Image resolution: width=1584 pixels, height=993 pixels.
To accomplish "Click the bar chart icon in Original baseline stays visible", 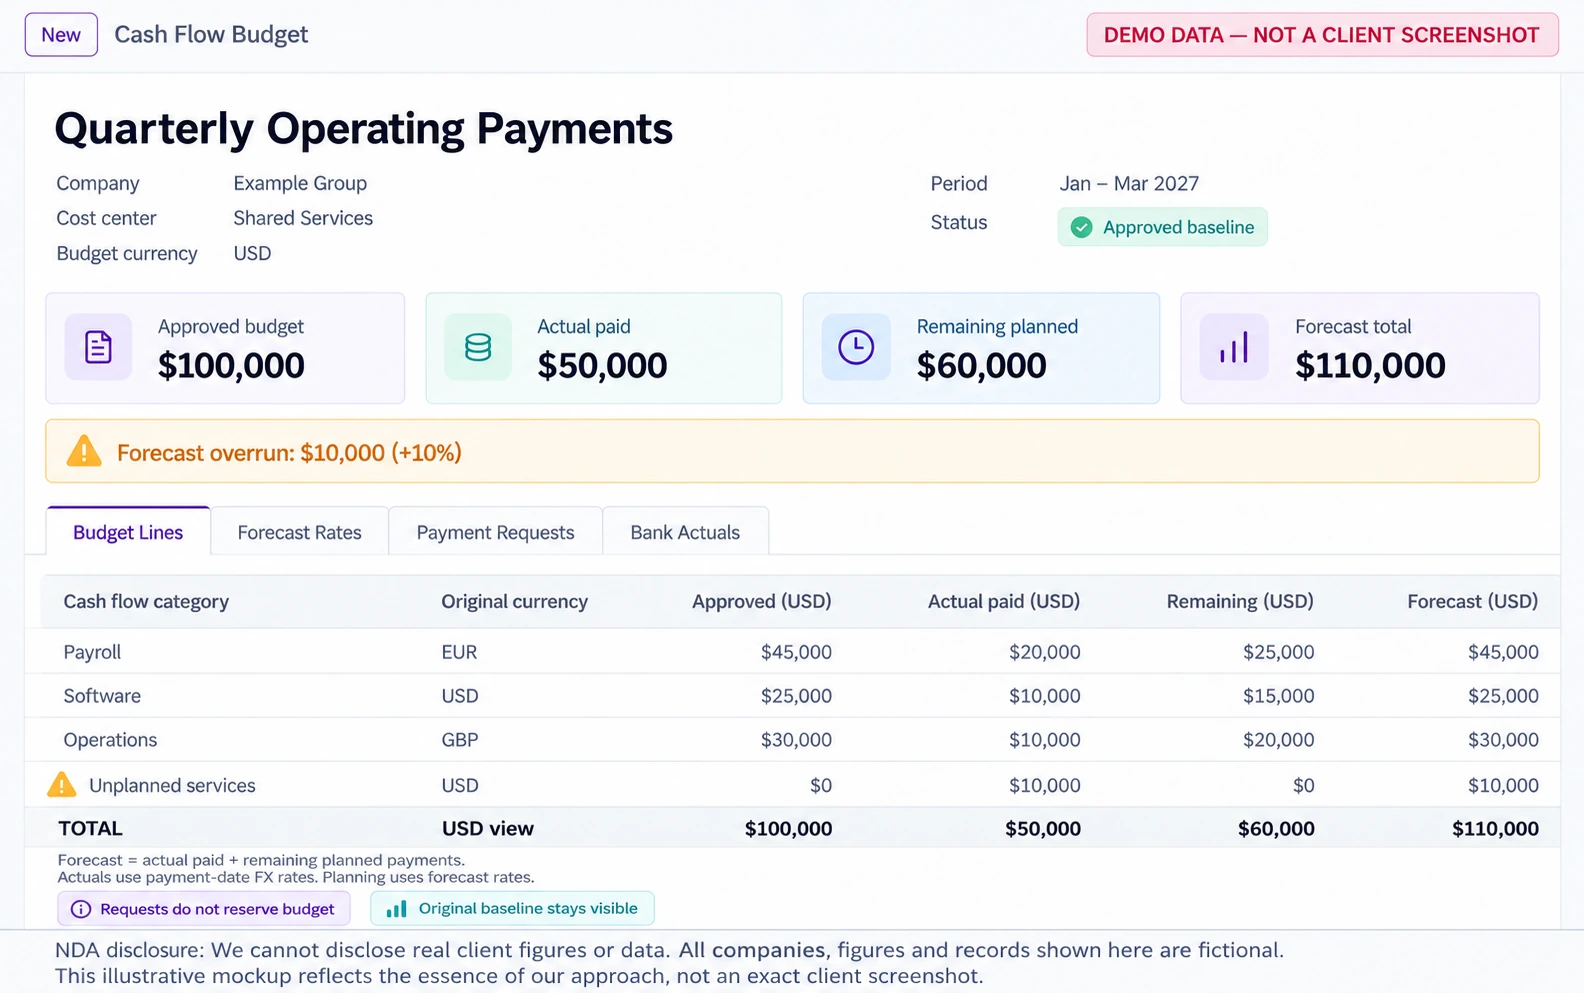I will tap(397, 908).
